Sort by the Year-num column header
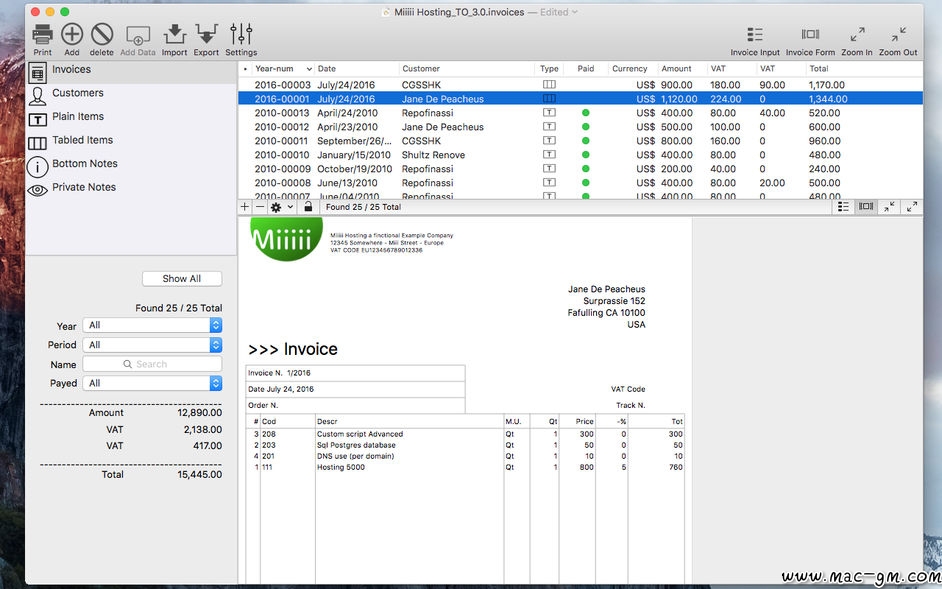942x589 pixels. click(282, 69)
